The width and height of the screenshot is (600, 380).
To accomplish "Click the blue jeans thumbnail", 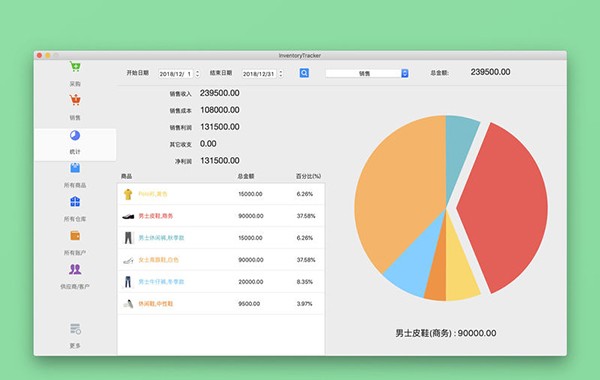I will 128,282.
